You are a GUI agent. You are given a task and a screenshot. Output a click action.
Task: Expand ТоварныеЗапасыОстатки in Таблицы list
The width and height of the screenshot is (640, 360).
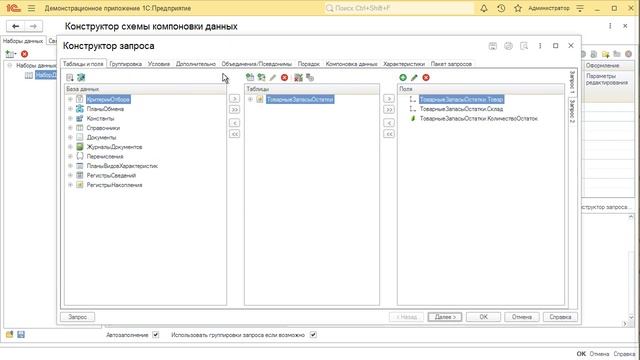click(250, 99)
